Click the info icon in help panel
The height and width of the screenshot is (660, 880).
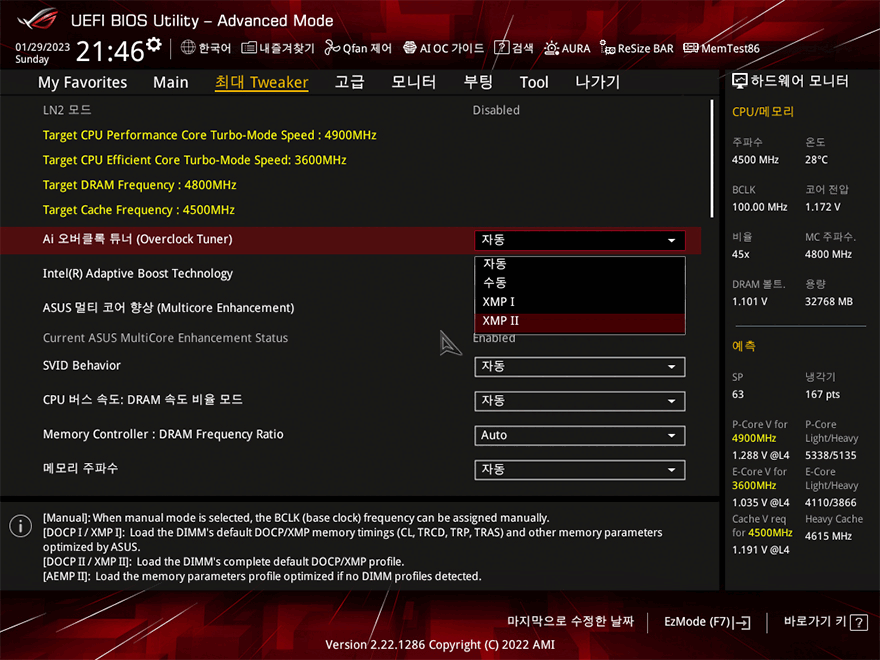21,526
